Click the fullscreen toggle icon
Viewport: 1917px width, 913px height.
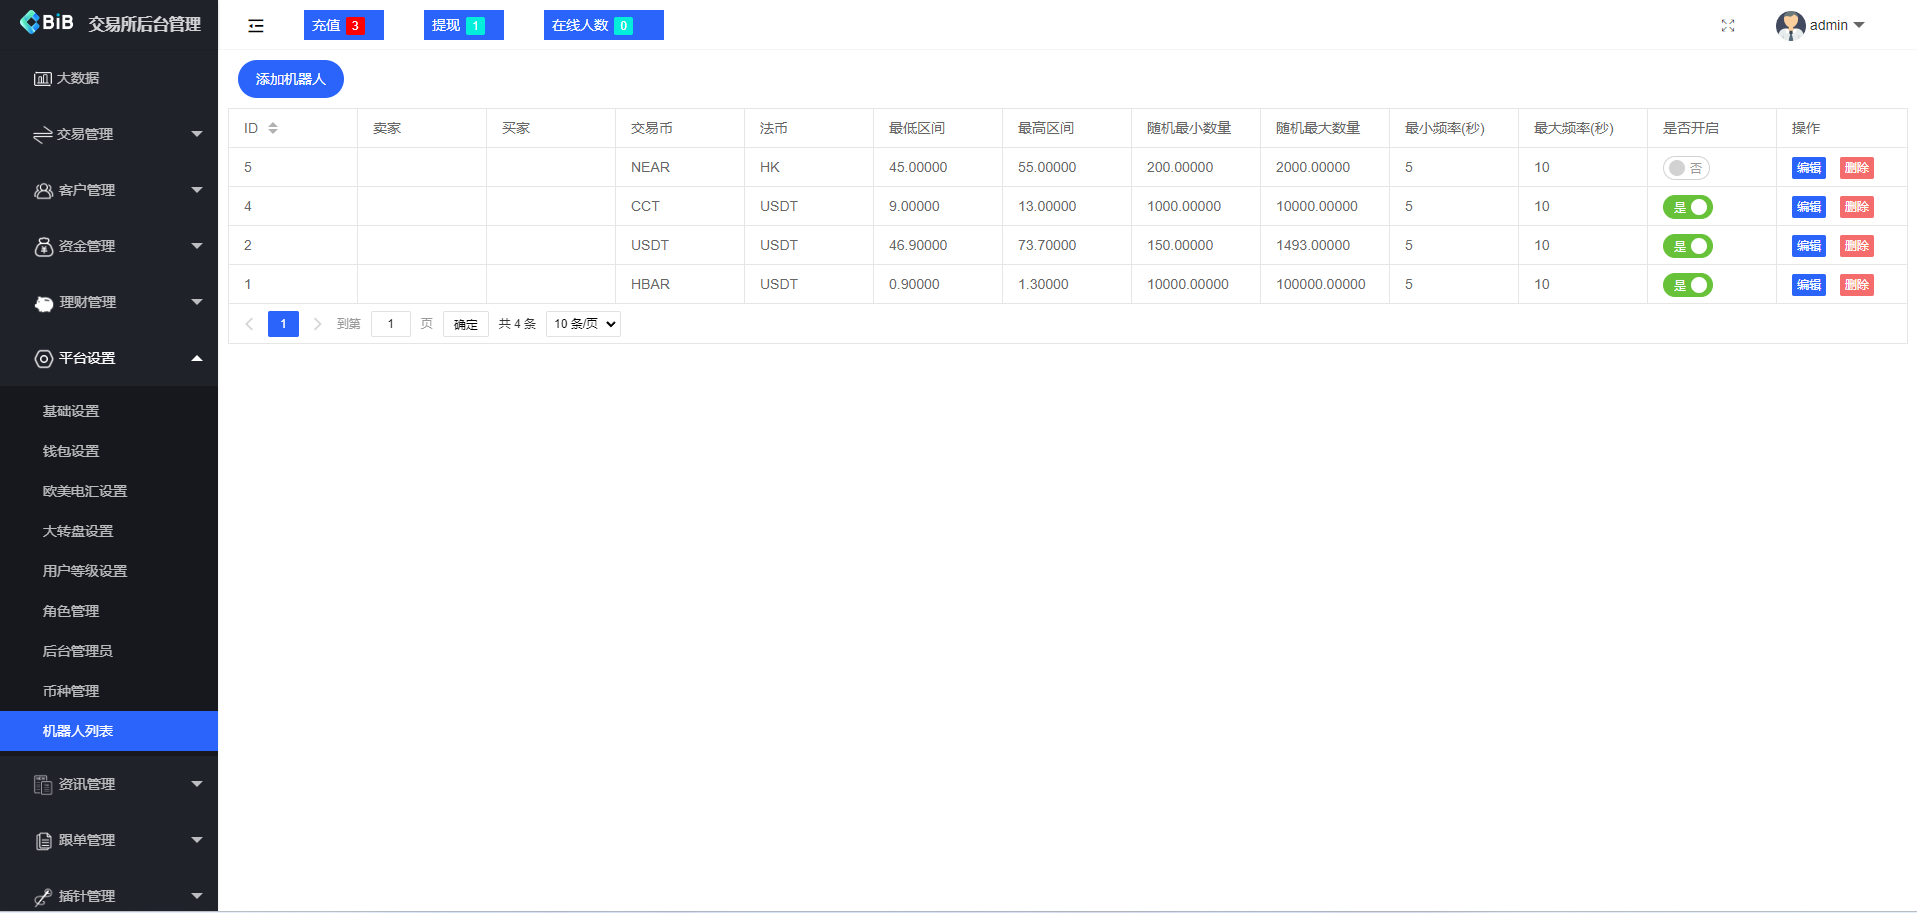(1728, 26)
